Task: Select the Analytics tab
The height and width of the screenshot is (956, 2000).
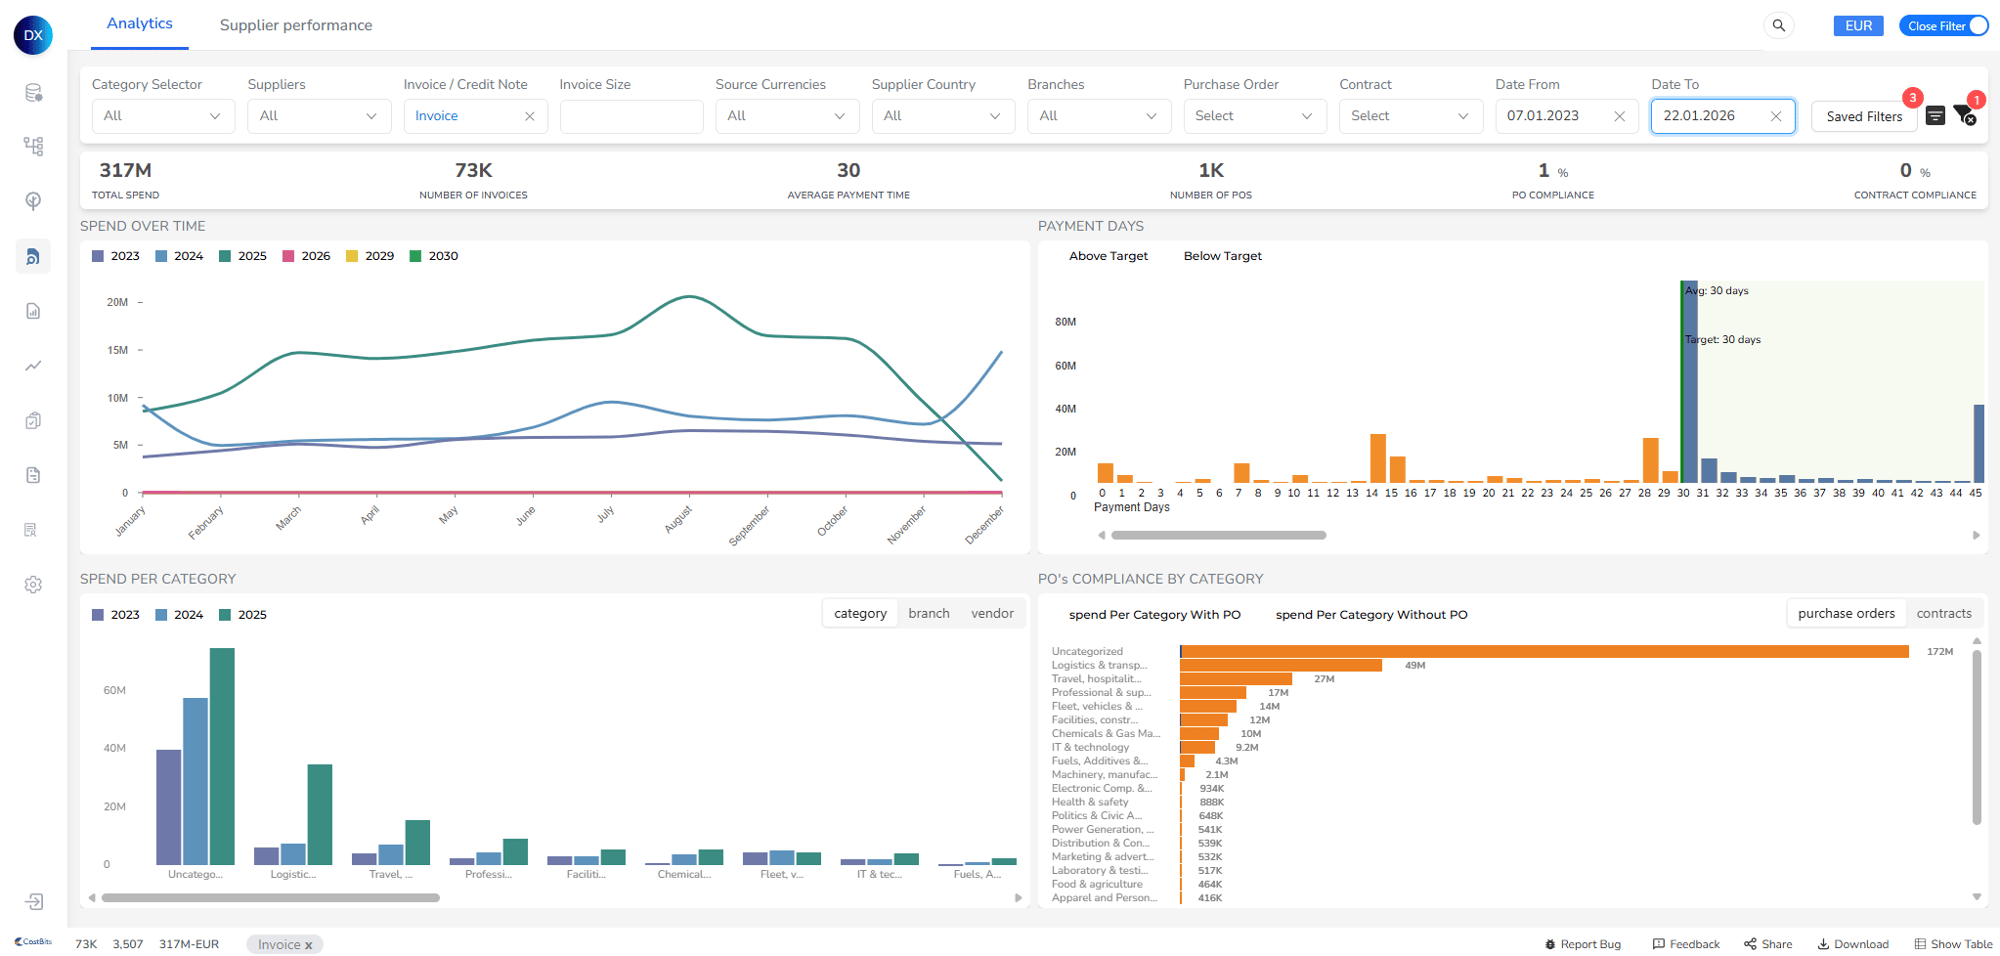Action: [139, 24]
